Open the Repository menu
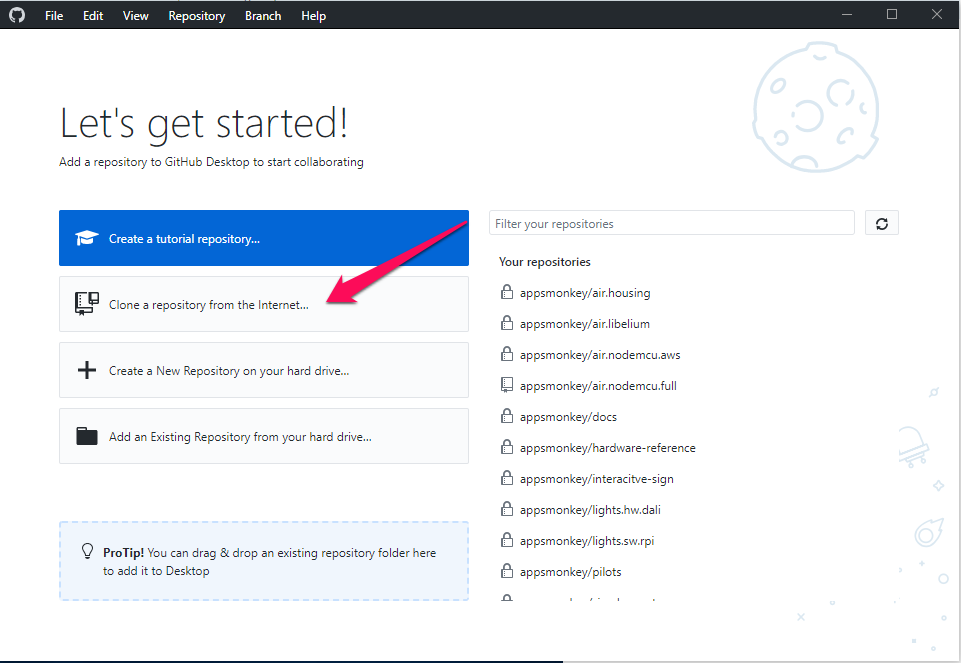This screenshot has height=663, width=961. pyautogui.click(x=197, y=16)
